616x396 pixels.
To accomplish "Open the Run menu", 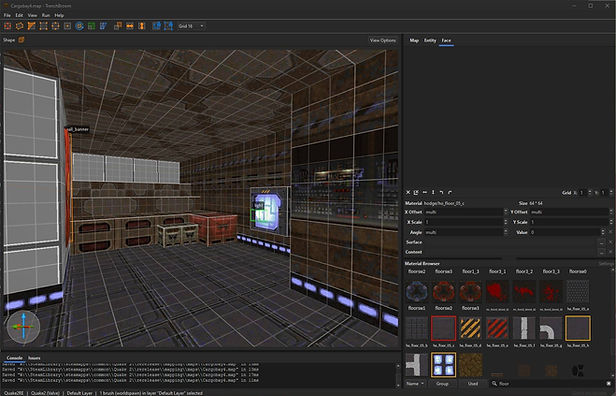I will pyautogui.click(x=46, y=15).
